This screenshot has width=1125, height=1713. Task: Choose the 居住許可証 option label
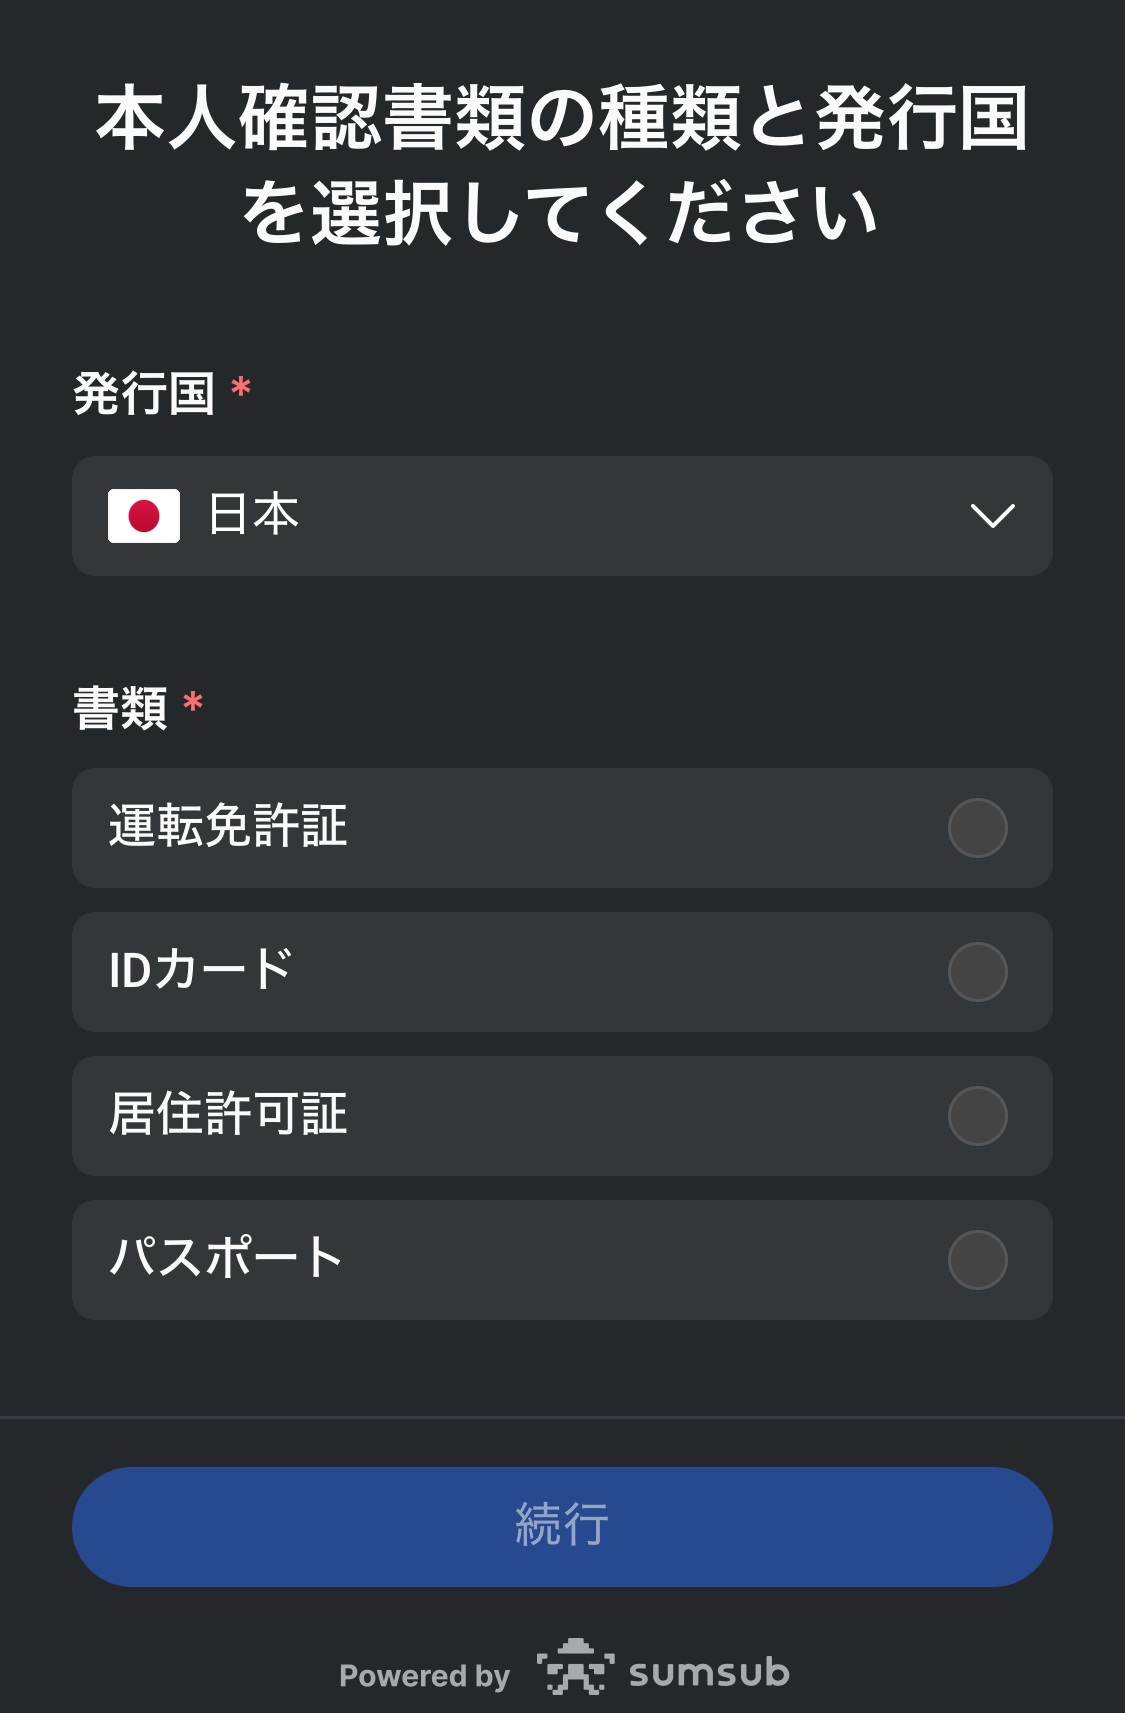tap(228, 1114)
